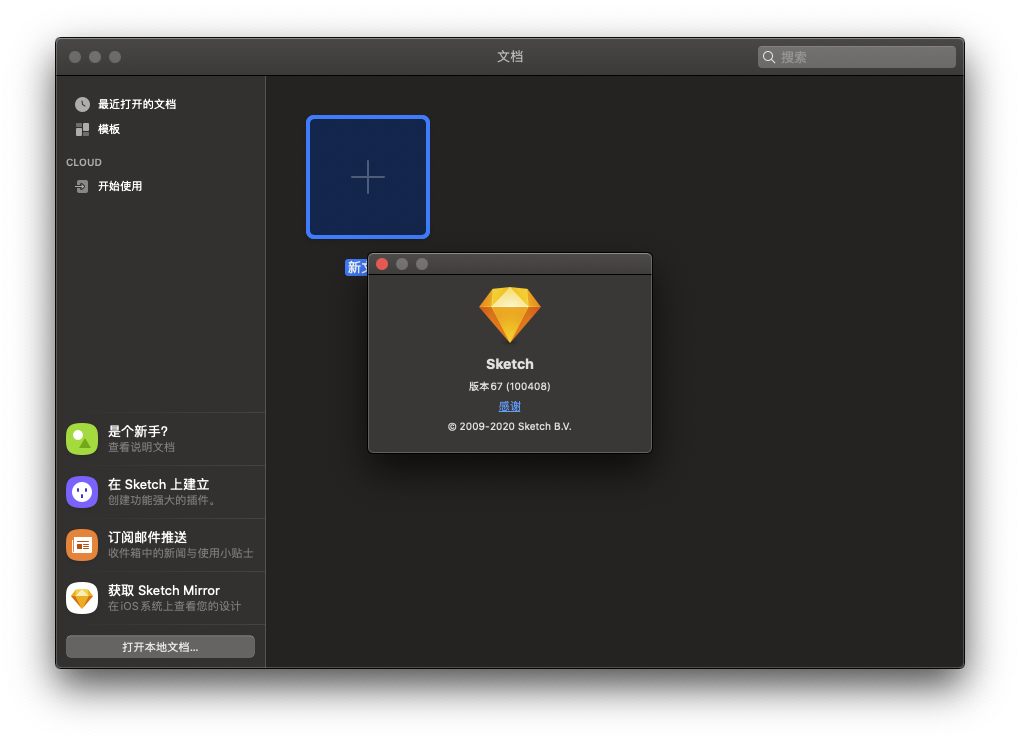Click the 打开本地文档... button
This screenshot has width=1020, height=742.
161,647
